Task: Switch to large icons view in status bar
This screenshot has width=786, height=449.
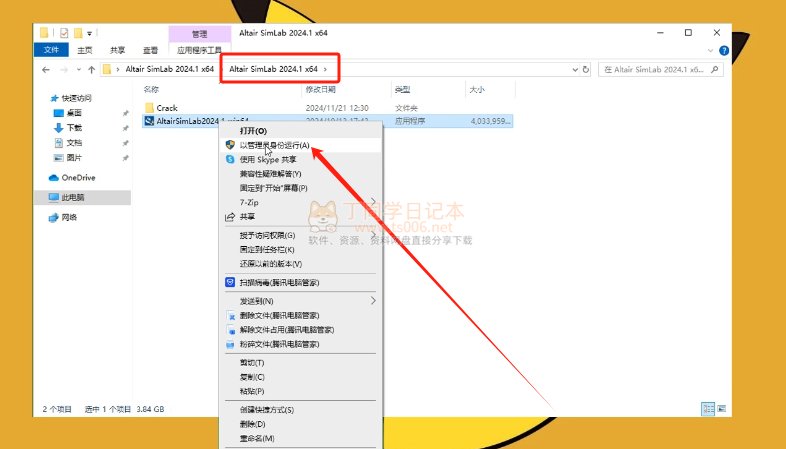Action: (x=721, y=409)
